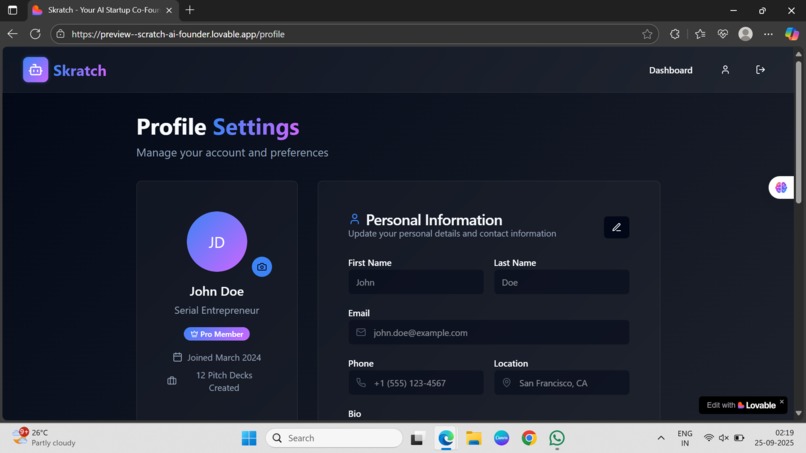Screen dimensions: 806x453
Task: Click Edit with Lovable badge
Action: tap(741, 405)
